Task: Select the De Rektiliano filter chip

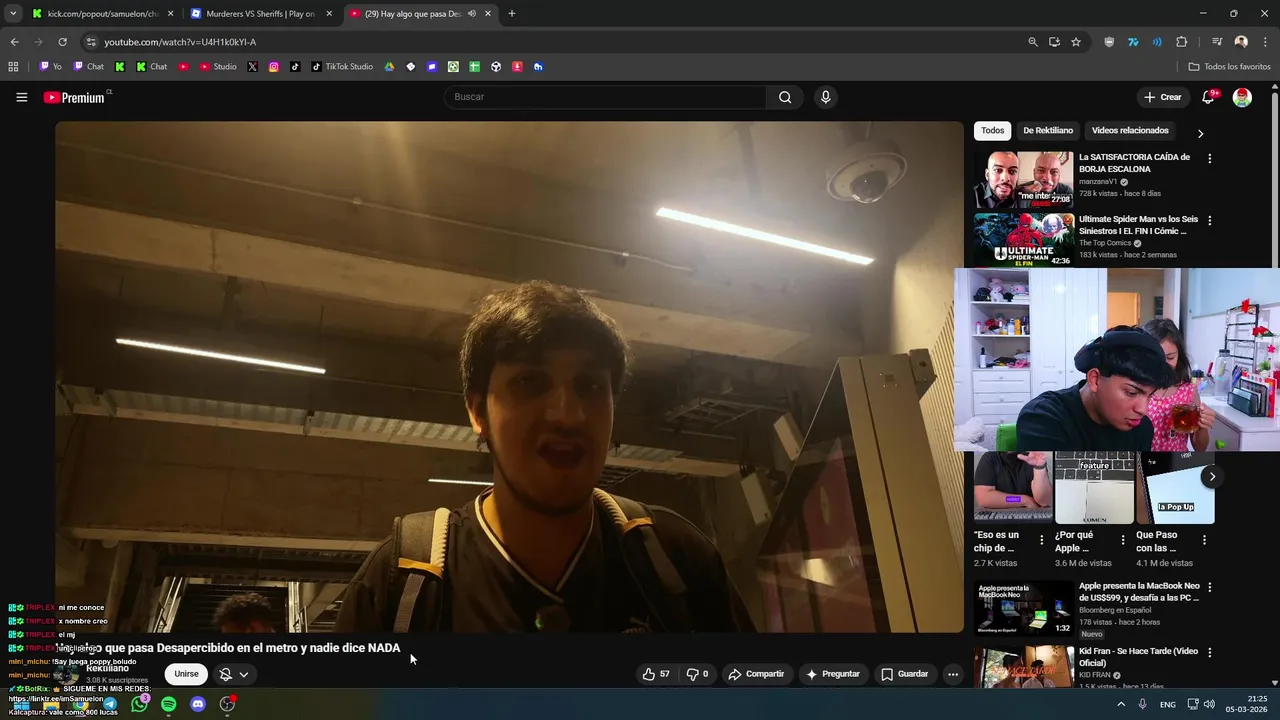Action: [x=1048, y=131]
